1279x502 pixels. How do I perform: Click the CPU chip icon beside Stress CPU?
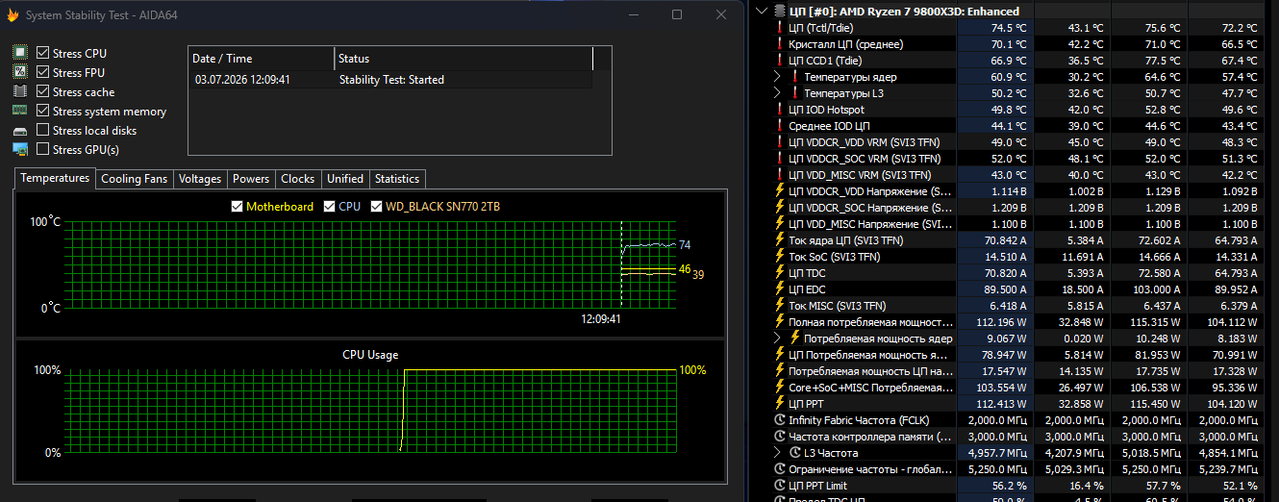tap(20, 53)
